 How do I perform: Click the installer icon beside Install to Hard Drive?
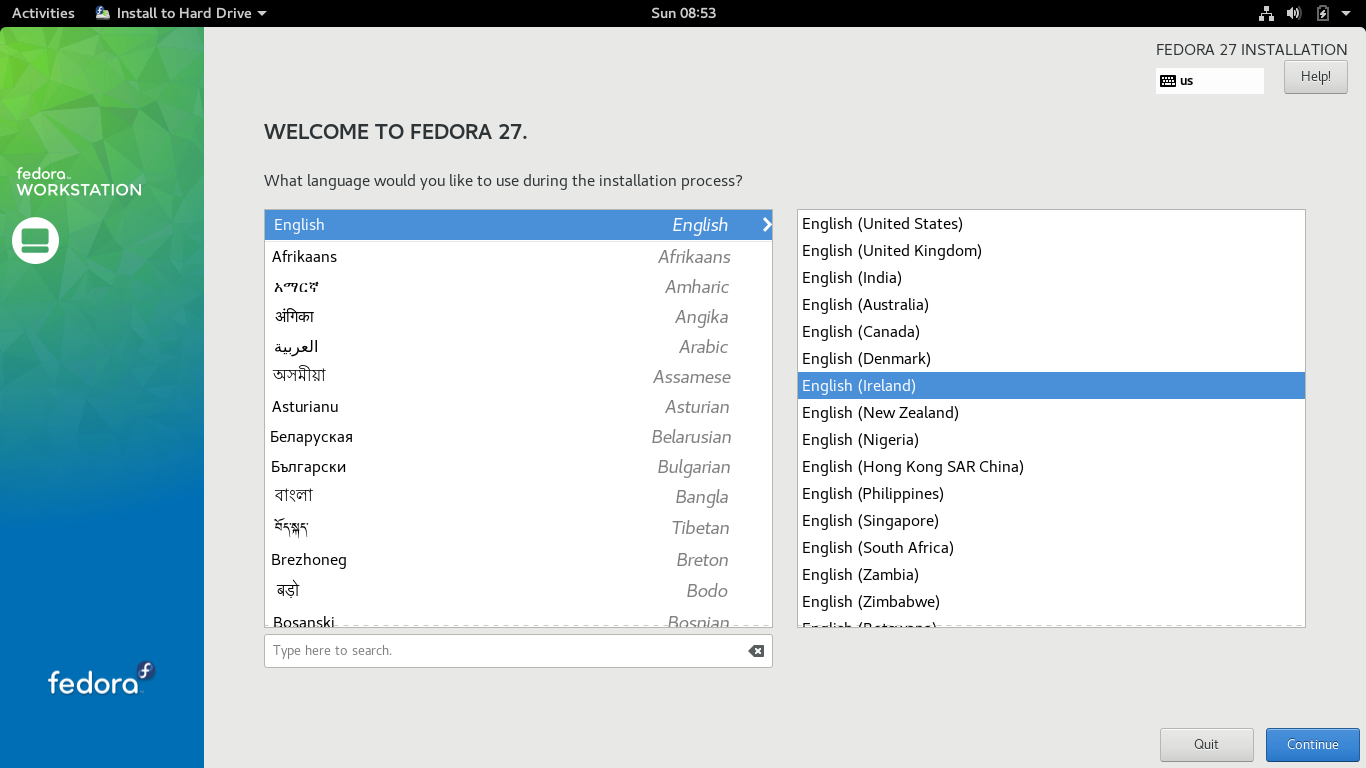click(x=103, y=13)
